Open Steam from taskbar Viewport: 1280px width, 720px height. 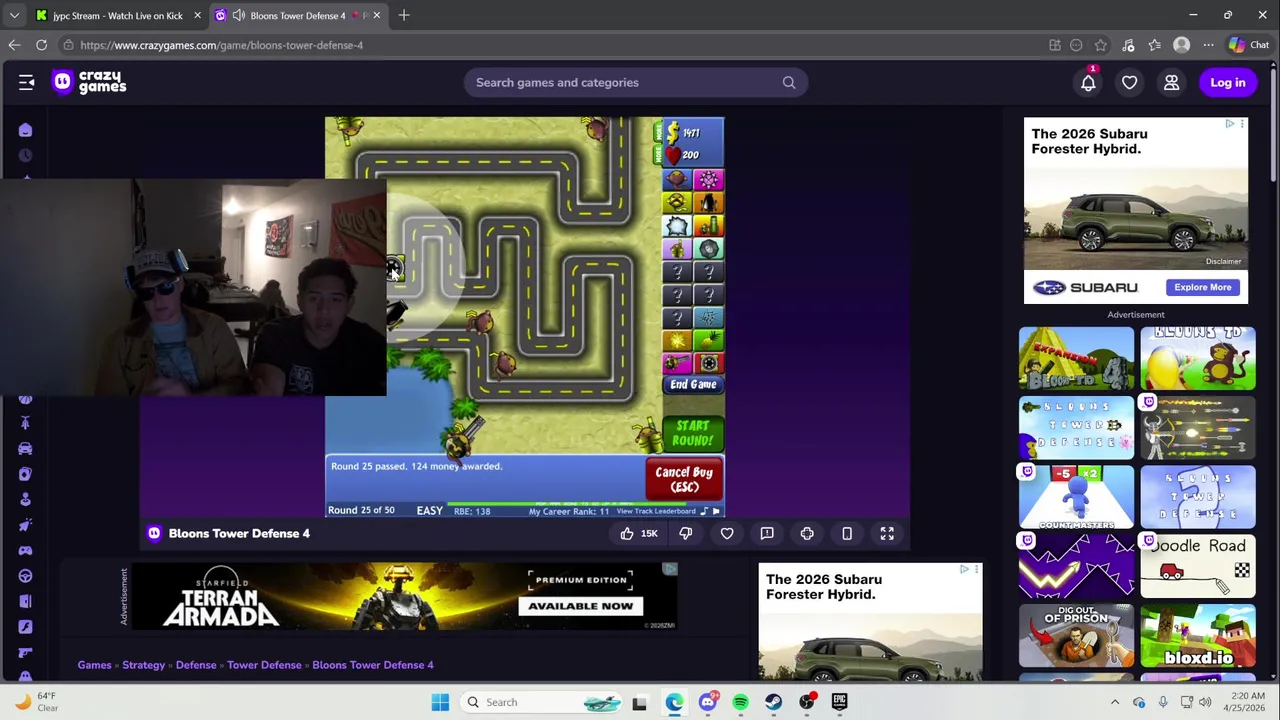773,702
